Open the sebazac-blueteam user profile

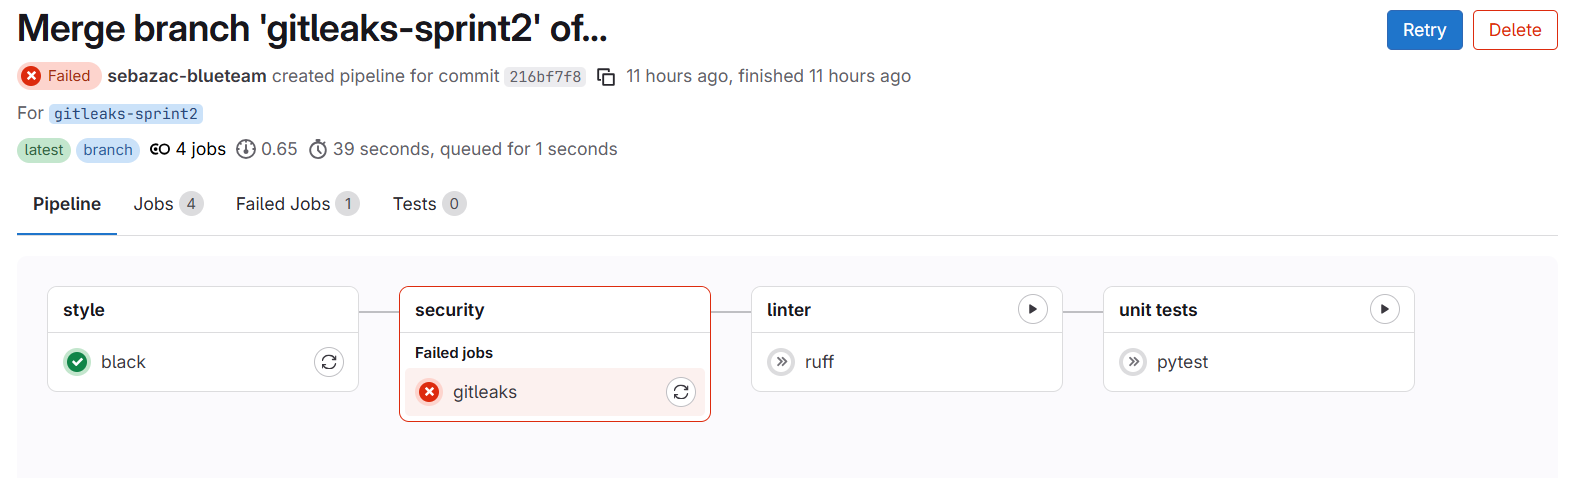pos(187,76)
